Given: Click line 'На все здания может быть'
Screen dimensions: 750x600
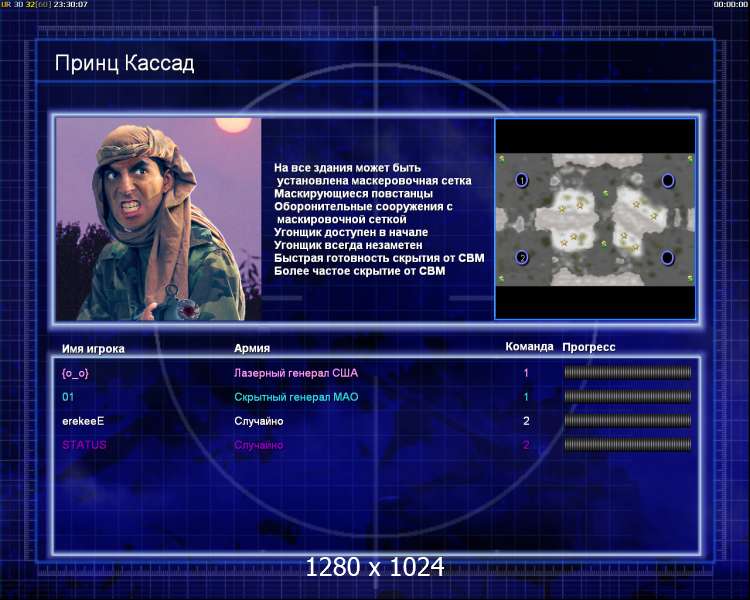Looking at the screenshot, I should click(347, 168).
